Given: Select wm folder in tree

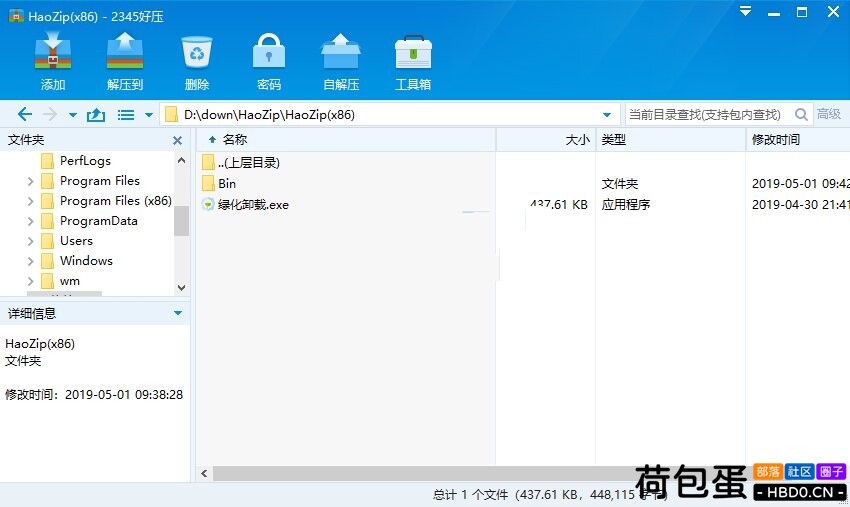Looking at the screenshot, I should click(69, 281).
